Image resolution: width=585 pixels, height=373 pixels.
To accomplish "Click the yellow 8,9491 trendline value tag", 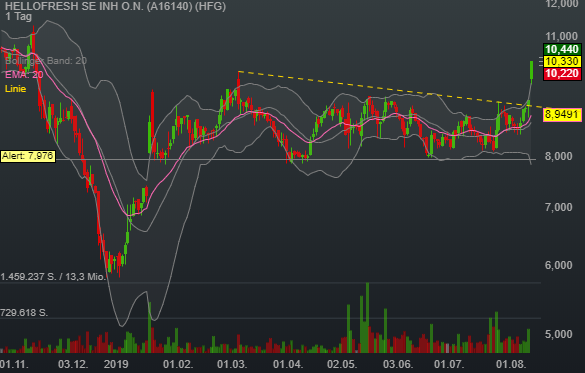I will tap(562, 114).
